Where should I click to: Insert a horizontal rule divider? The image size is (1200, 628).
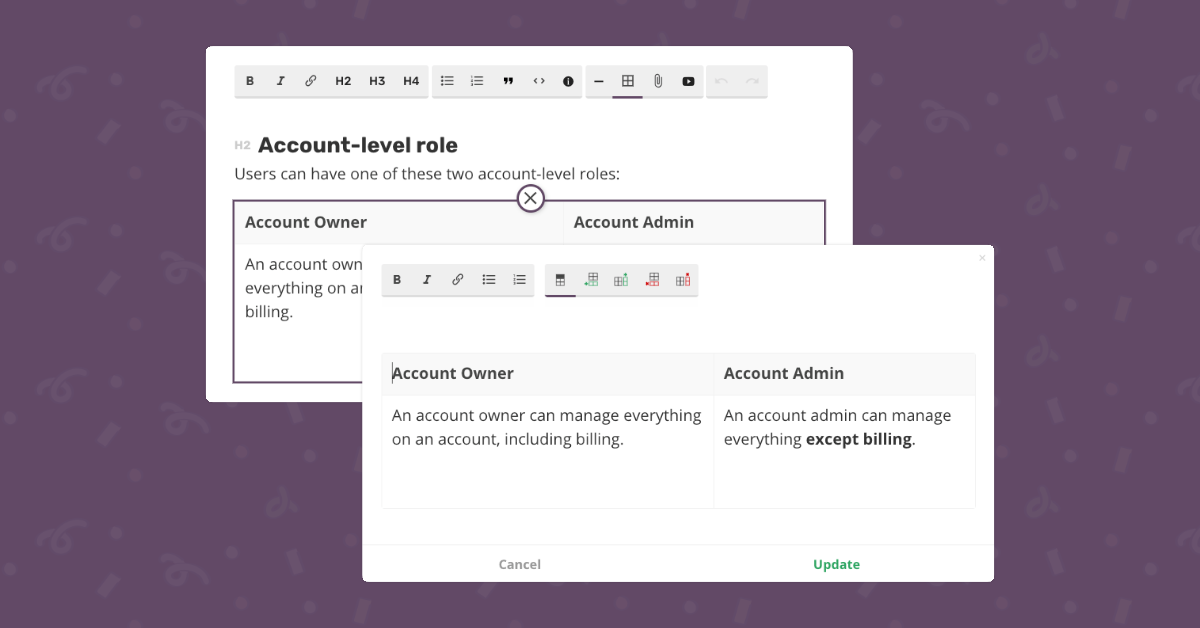click(599, 82)
